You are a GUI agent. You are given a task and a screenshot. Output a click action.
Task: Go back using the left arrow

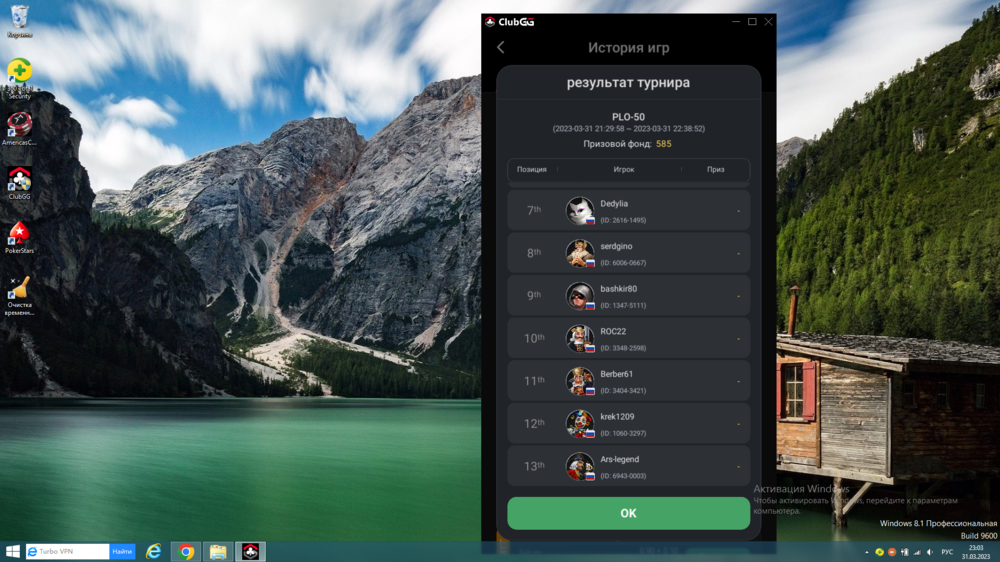tap(500, 47)
